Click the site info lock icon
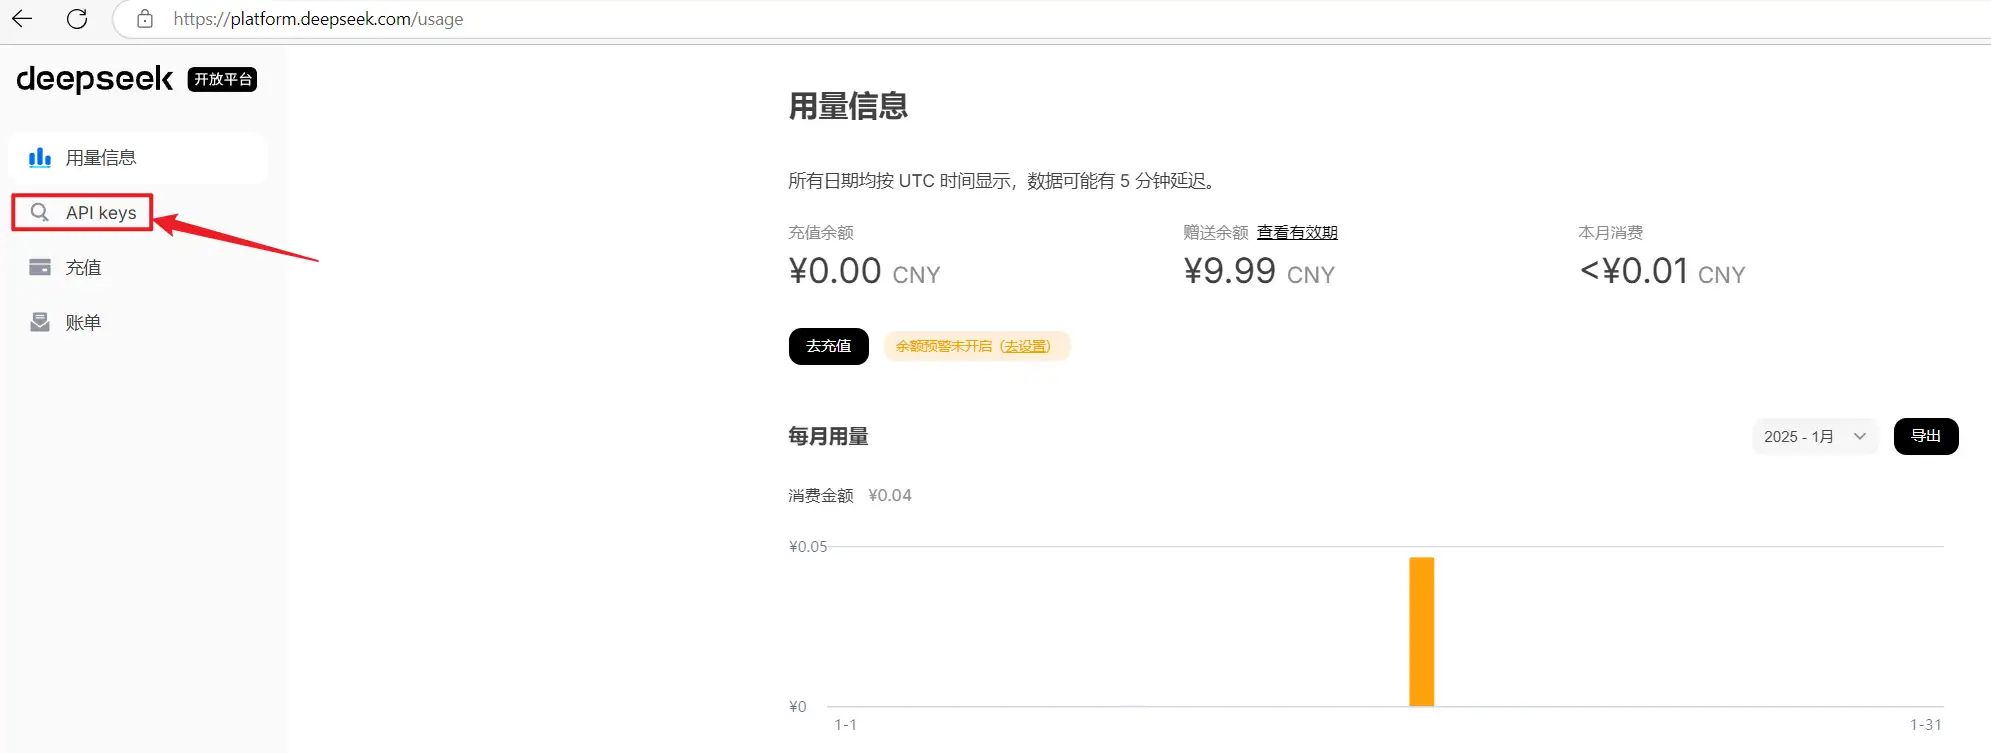 coord(145,19)
